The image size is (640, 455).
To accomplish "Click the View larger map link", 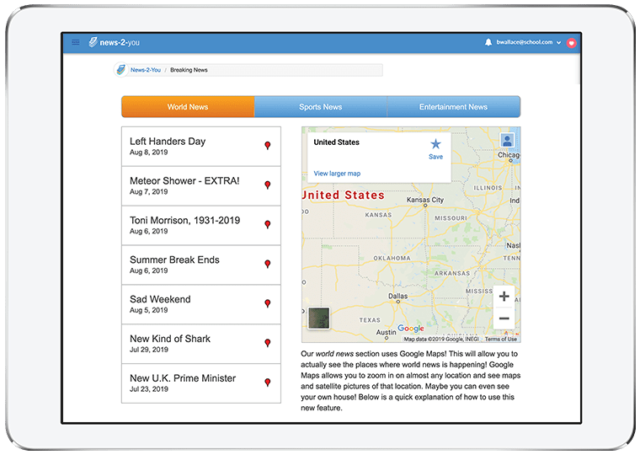I will pos(336,173).
